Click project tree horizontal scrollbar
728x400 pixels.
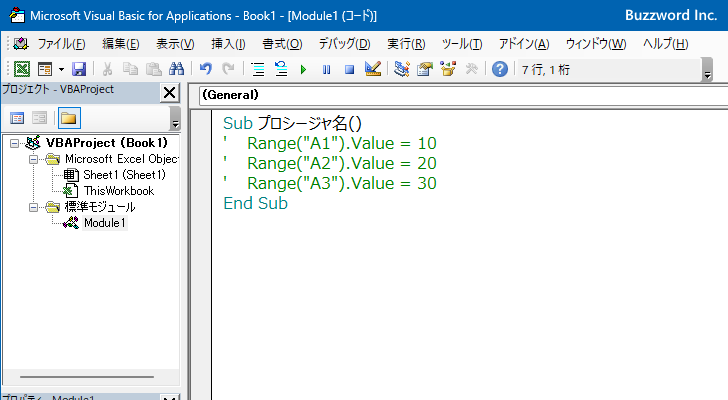pos(86,377)
